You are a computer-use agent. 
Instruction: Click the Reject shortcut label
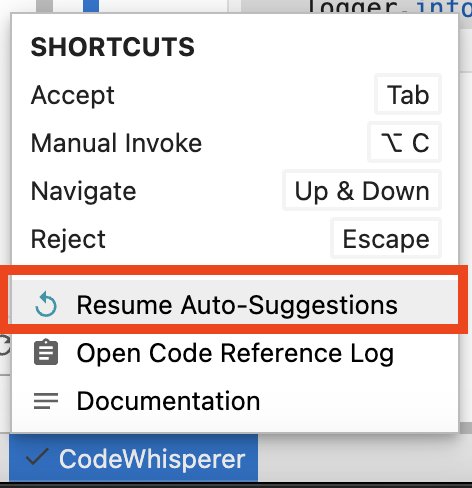pyautogui.click(x=68, y=239)
